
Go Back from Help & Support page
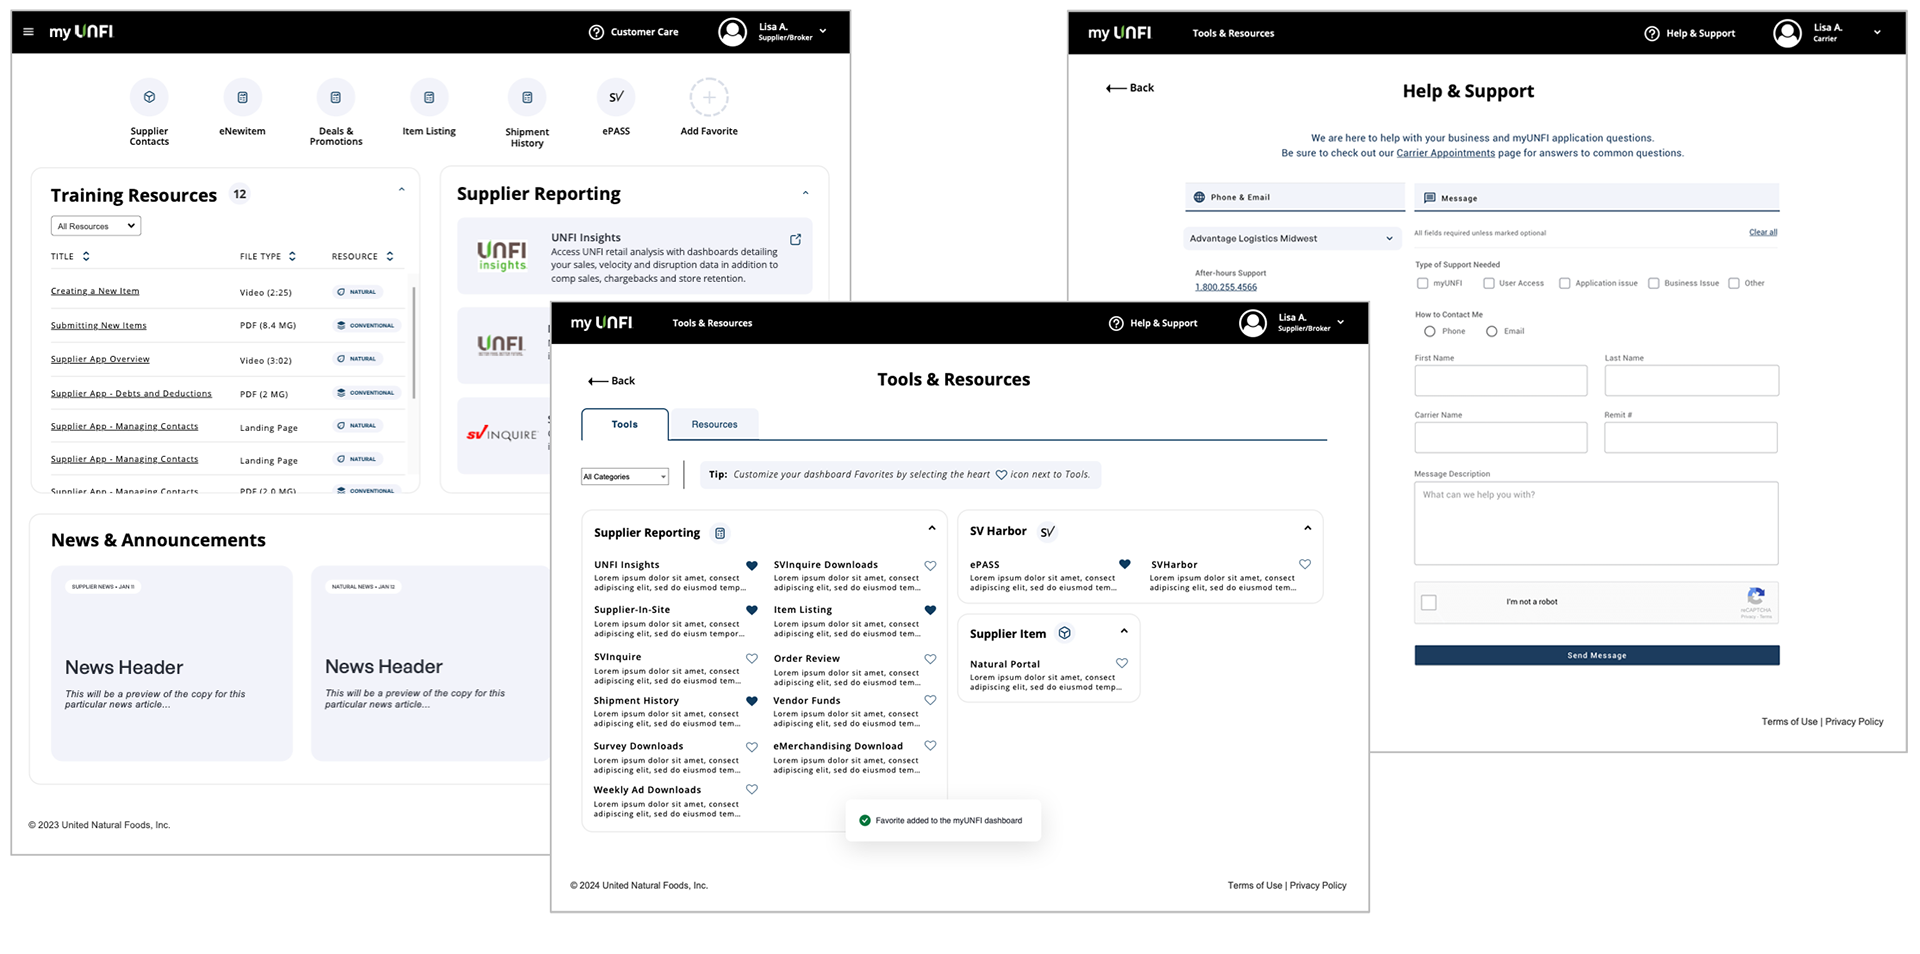coord(1130,88)
